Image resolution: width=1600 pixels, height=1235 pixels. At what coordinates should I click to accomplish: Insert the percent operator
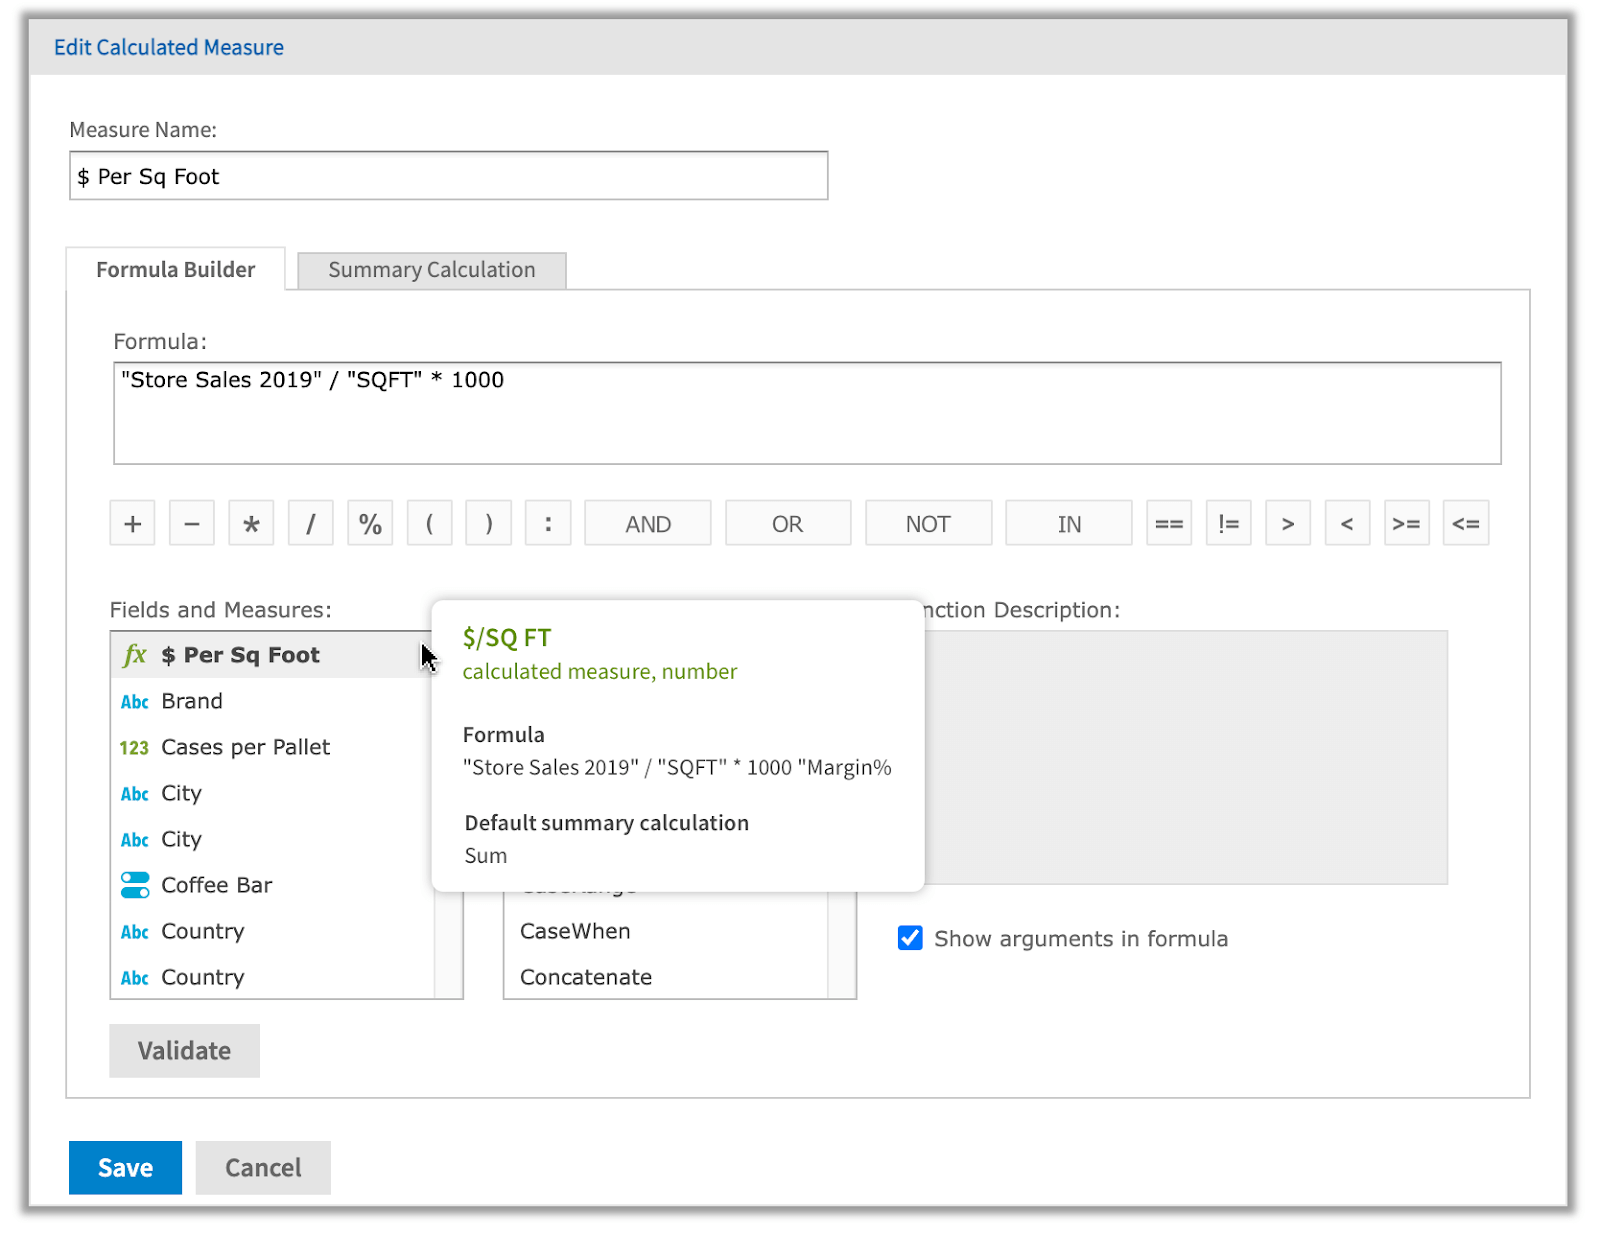pos(370,523)
